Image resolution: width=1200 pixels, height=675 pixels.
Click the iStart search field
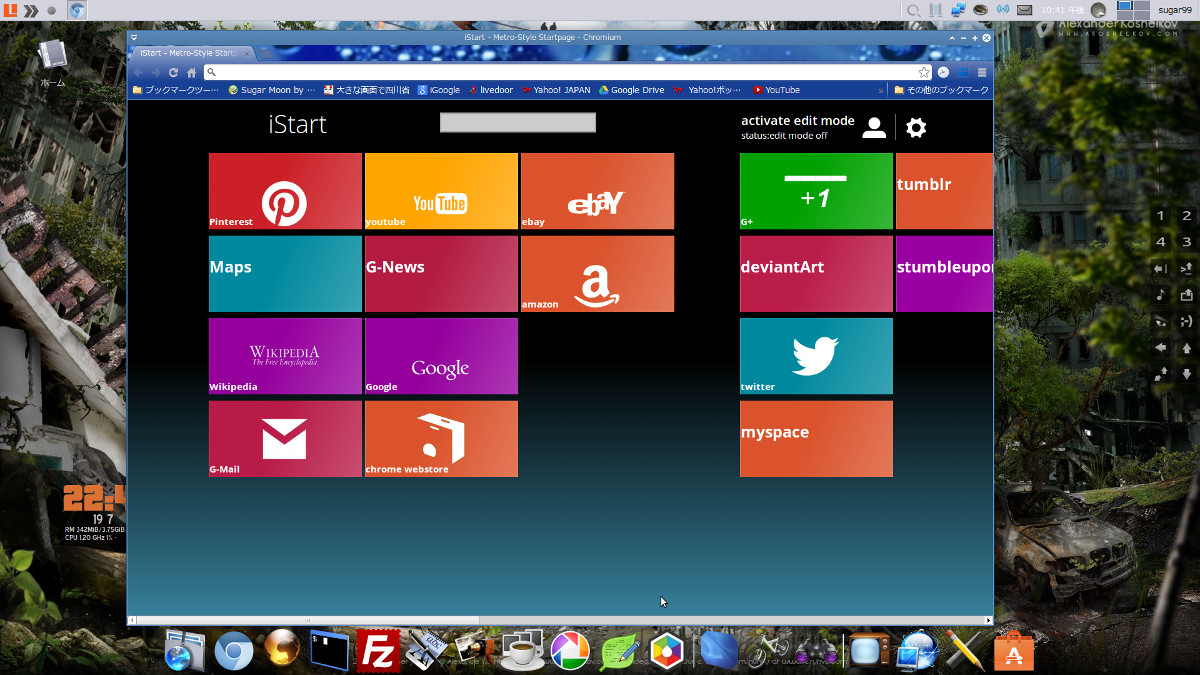pos(518,122)
